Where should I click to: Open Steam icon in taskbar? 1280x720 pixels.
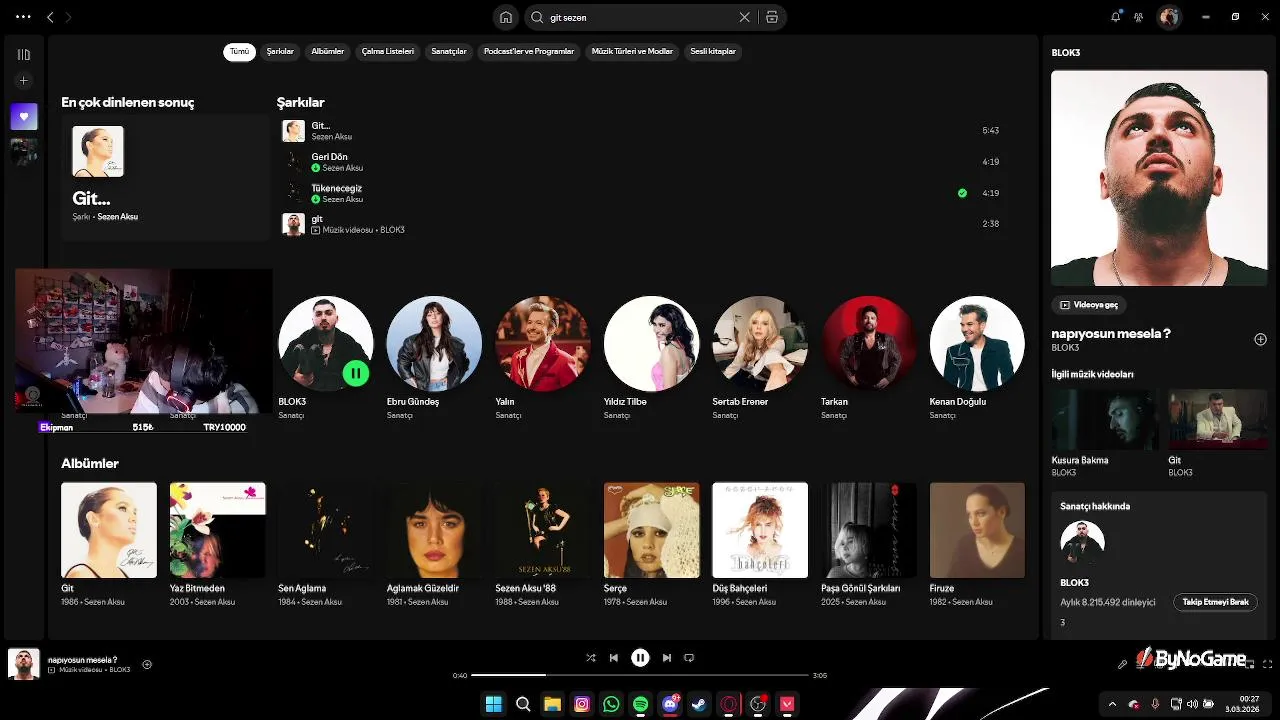[x=699, y=704]
